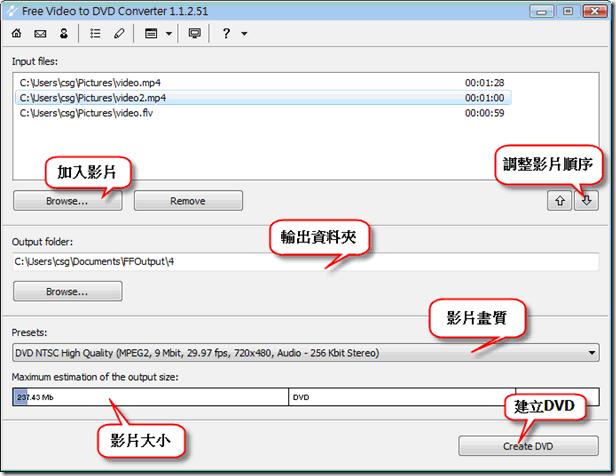Click the 00:00:59 duration value
The height and width of the screenshot is (476, 616).
[x=484, y=113]
